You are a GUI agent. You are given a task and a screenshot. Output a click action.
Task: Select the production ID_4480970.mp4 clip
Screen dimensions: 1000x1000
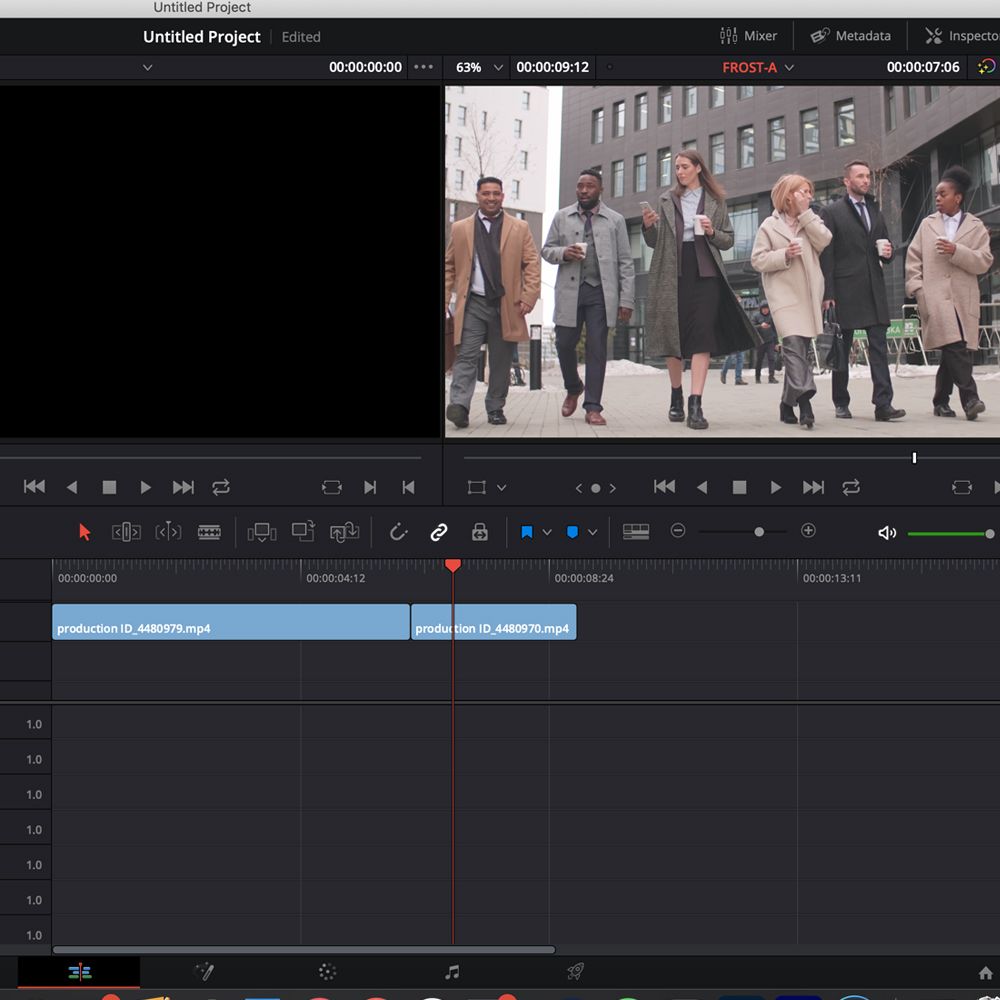[x=493, y=622]
